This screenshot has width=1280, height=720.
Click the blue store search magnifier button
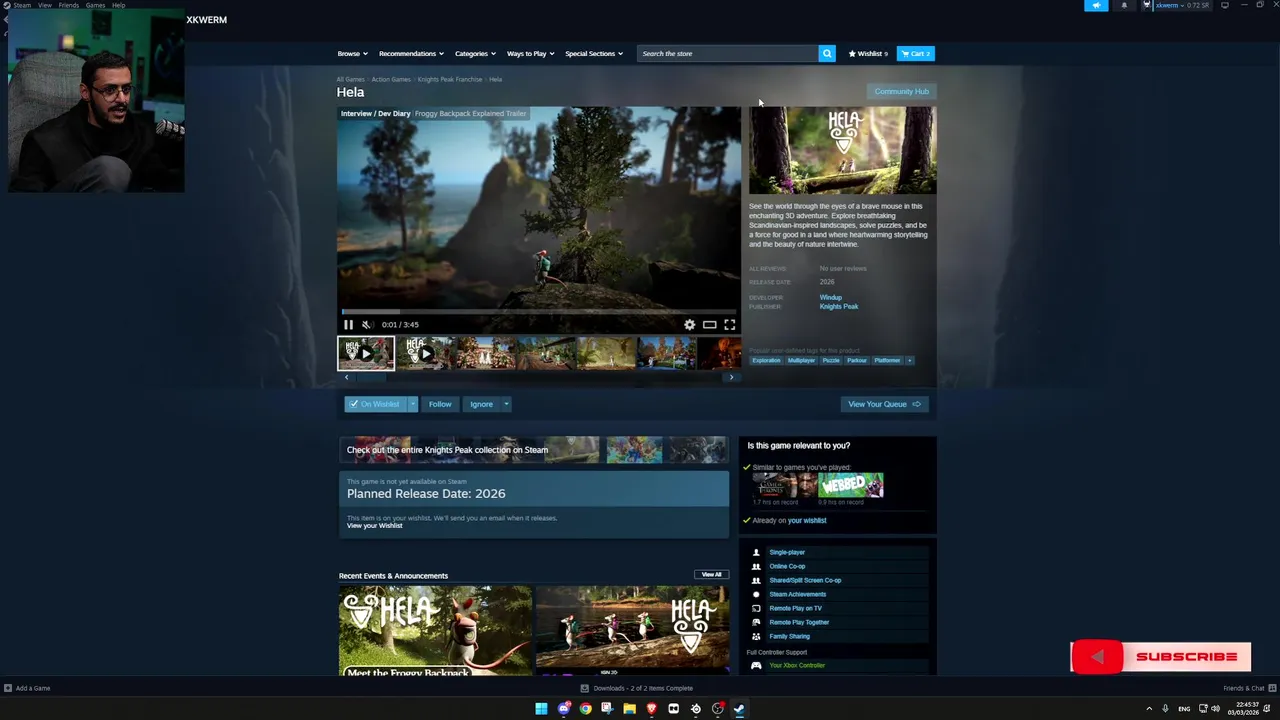[x=827, y=53]
